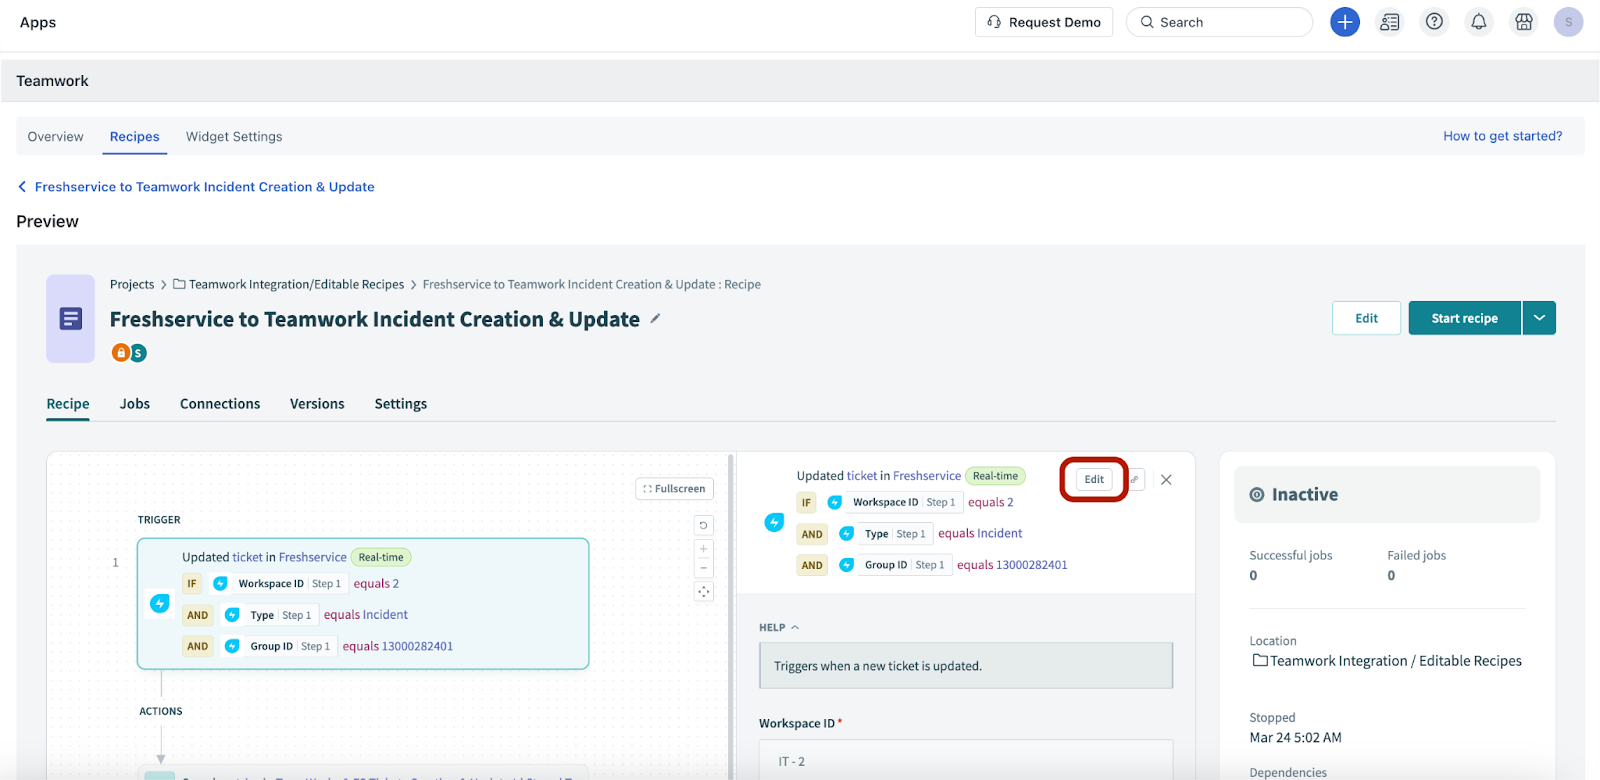Click the Freshservice icon on trigger card
1600x780 pixels.
pos(159,604)
